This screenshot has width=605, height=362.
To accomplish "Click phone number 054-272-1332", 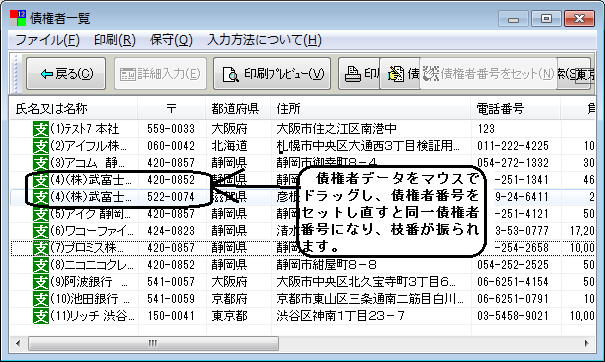I will point(512,163).
